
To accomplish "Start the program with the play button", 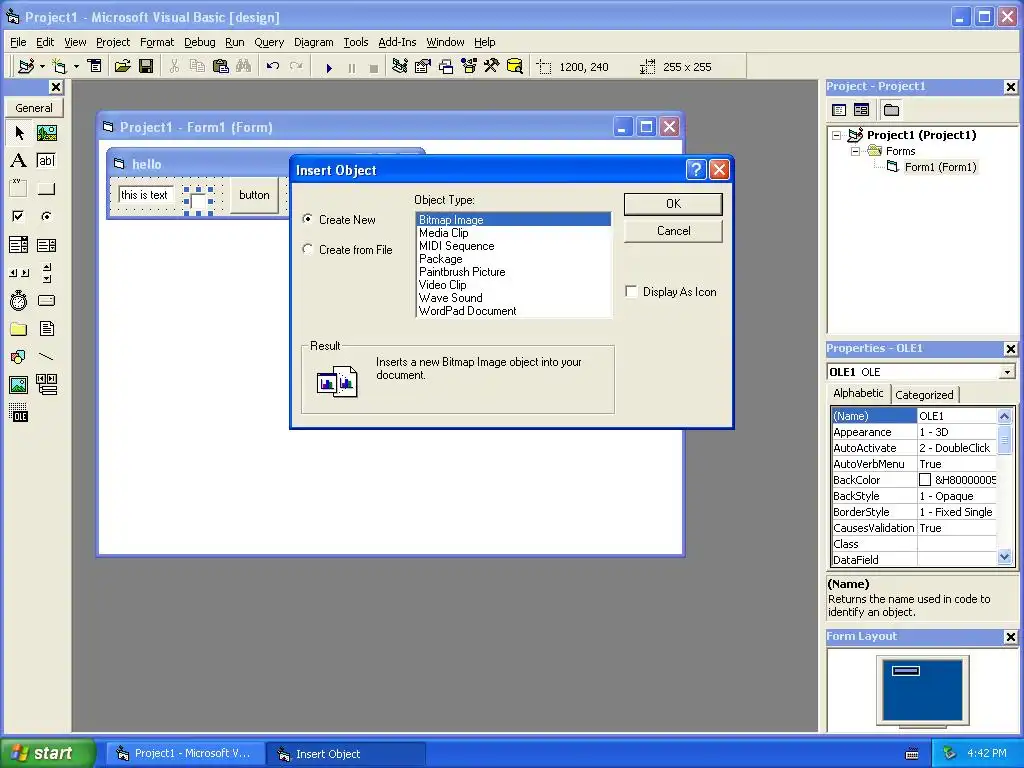I will coord(329,67).
